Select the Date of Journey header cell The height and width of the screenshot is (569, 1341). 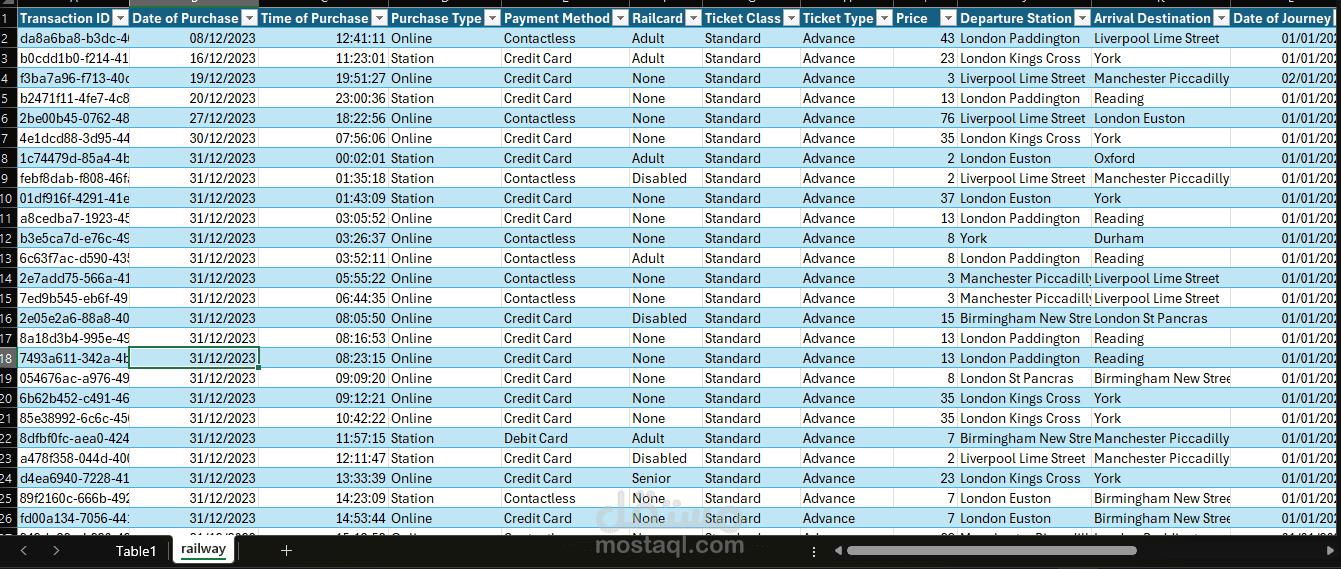1284,18
